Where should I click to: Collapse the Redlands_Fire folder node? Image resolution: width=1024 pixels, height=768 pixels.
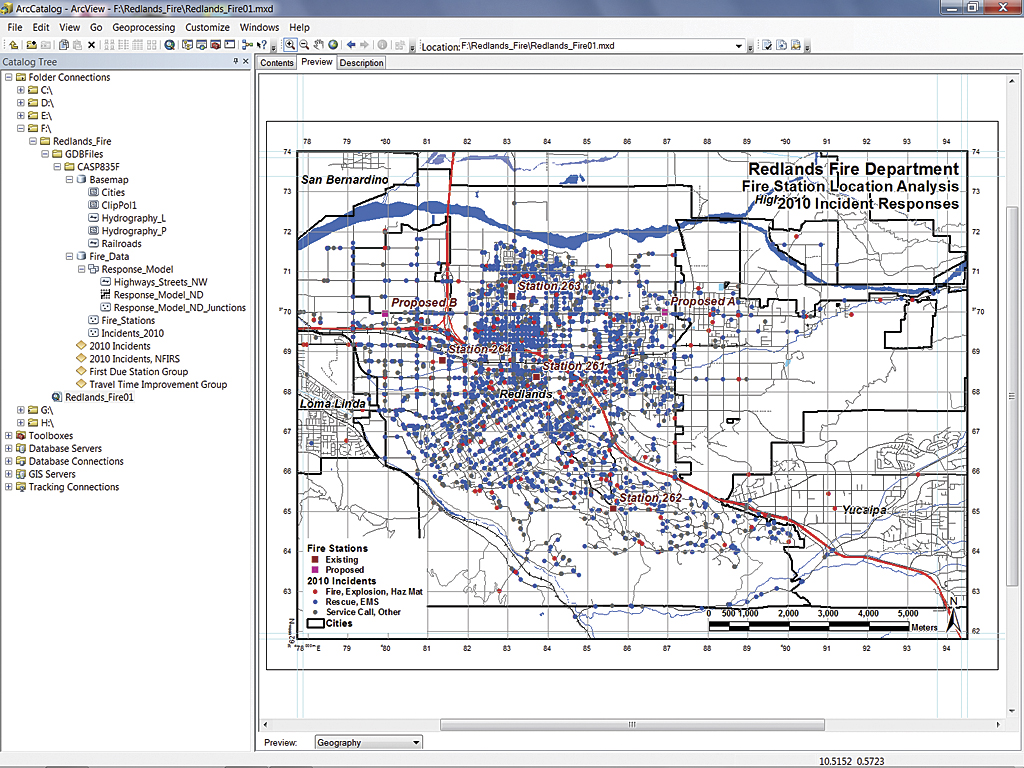click(33, 141)
